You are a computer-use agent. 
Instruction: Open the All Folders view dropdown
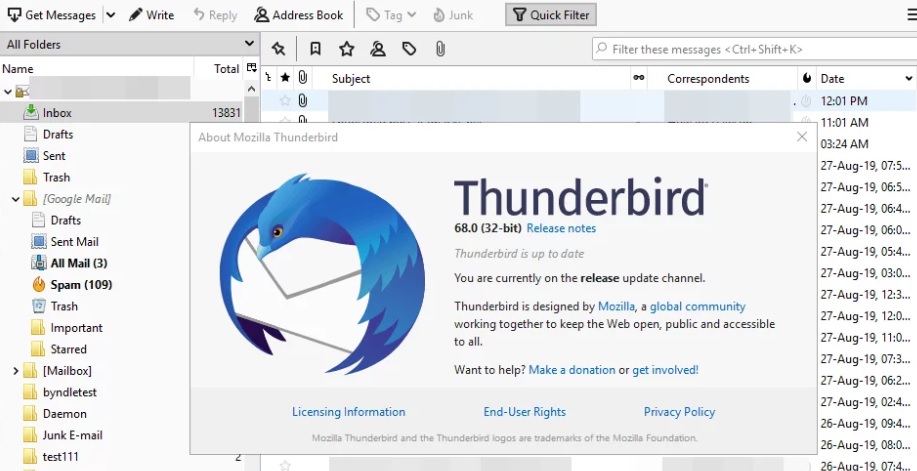(129, 44)
